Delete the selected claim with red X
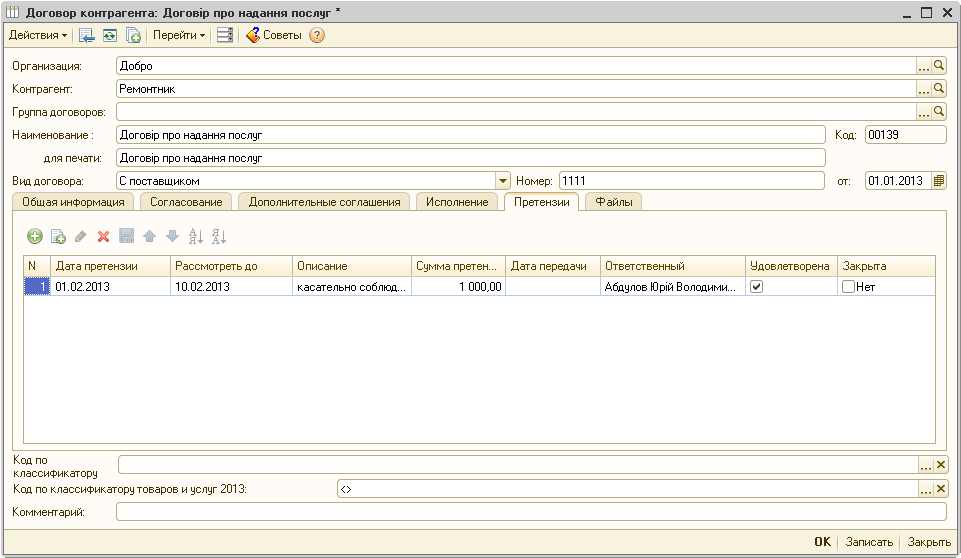 tap(103, 237)
